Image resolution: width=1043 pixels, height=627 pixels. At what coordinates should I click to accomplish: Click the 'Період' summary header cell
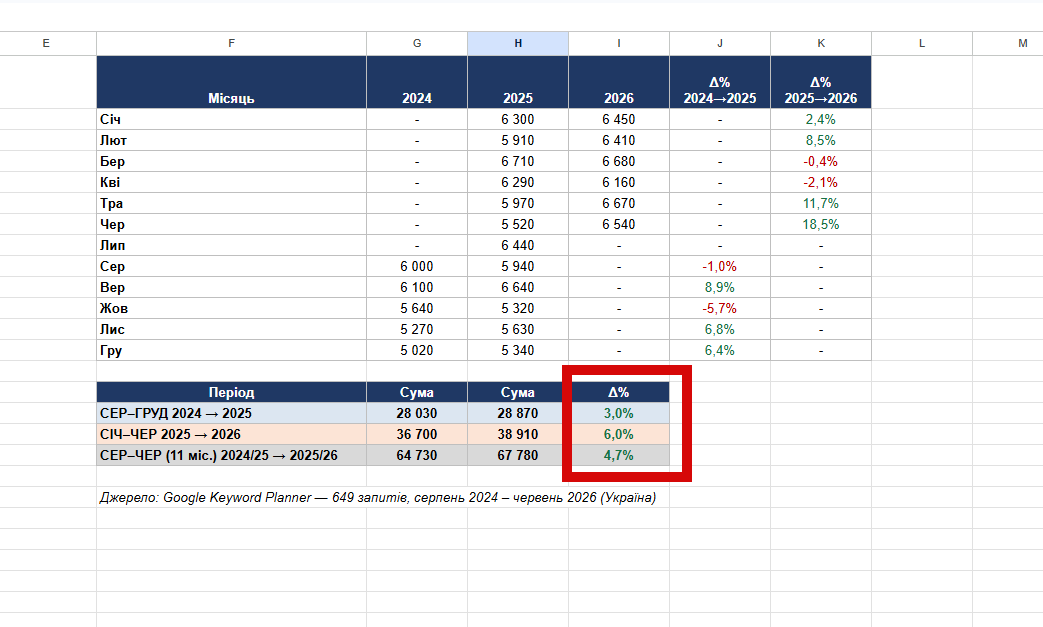tap(231, 392)
